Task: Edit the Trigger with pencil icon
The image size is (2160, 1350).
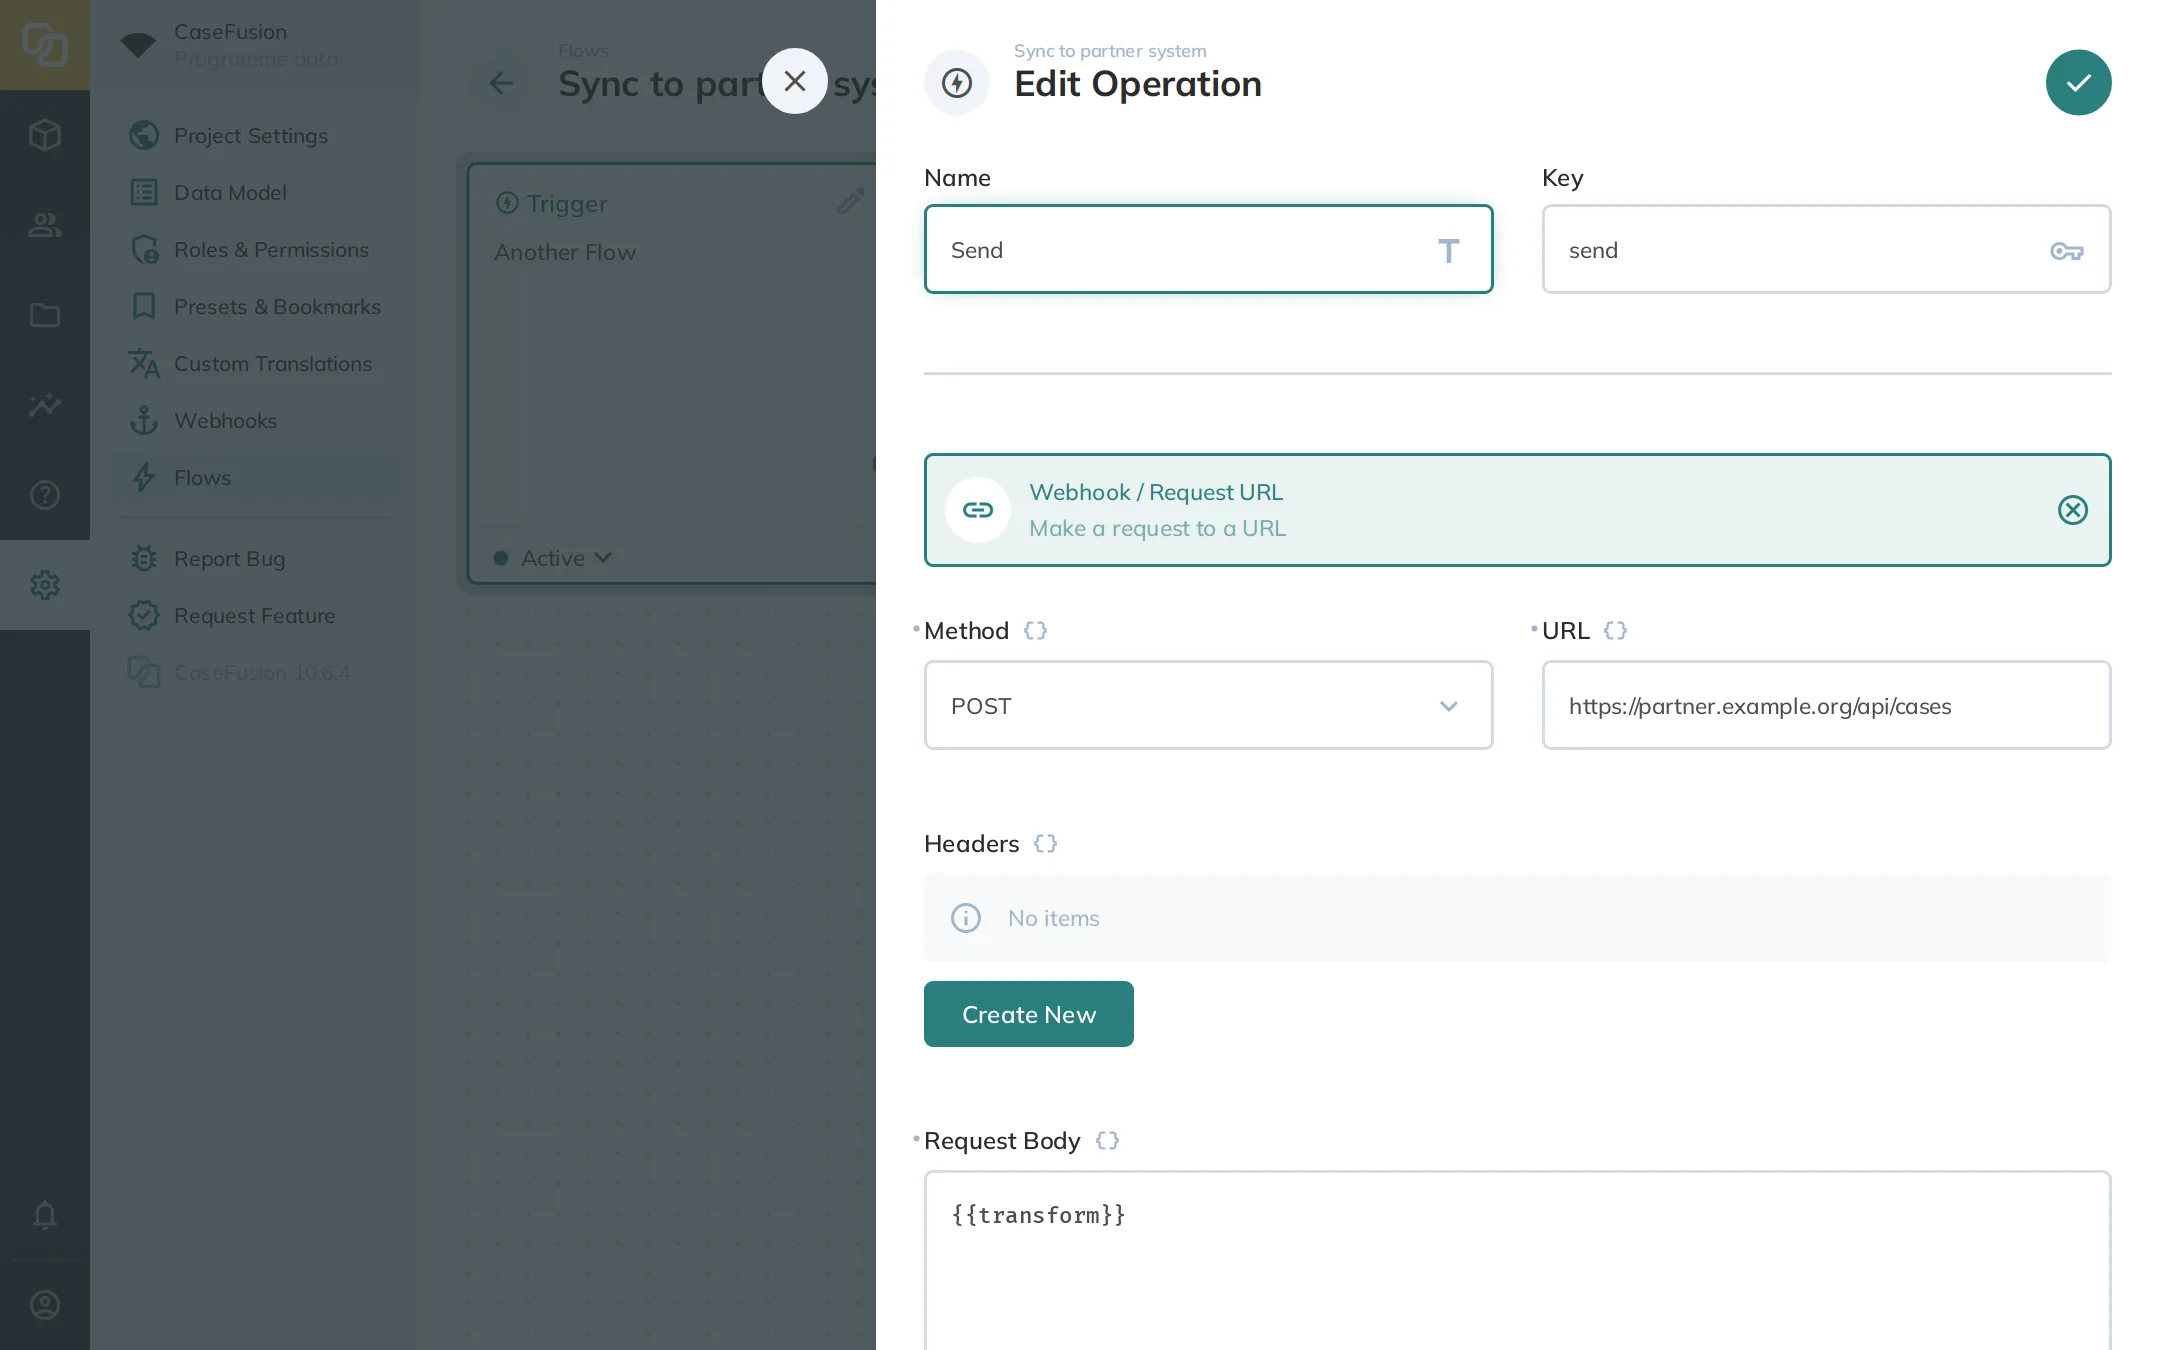Action: (850, 202)
